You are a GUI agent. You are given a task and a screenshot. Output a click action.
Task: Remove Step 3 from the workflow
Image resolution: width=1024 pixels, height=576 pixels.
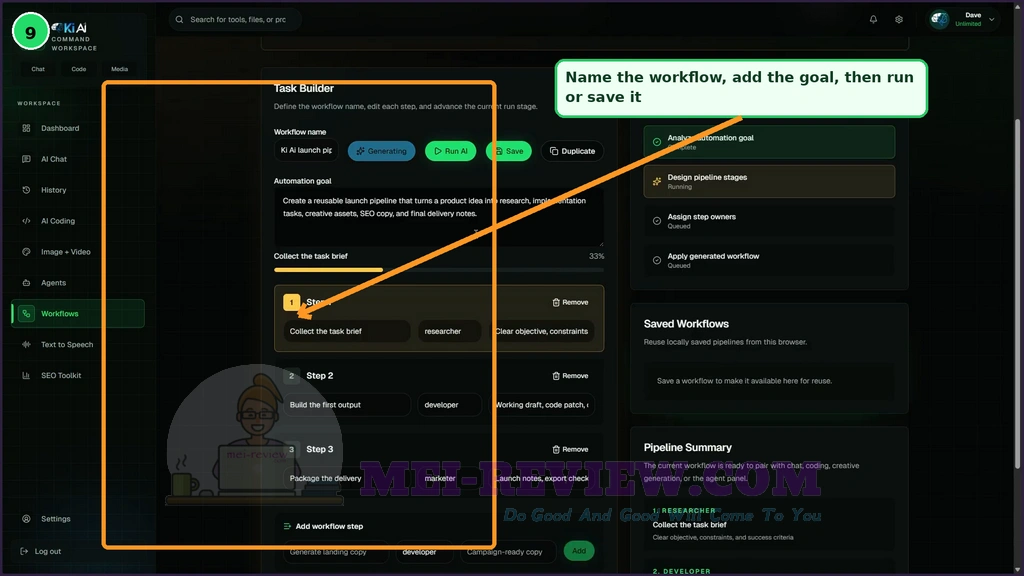click(x=570, y=449)
